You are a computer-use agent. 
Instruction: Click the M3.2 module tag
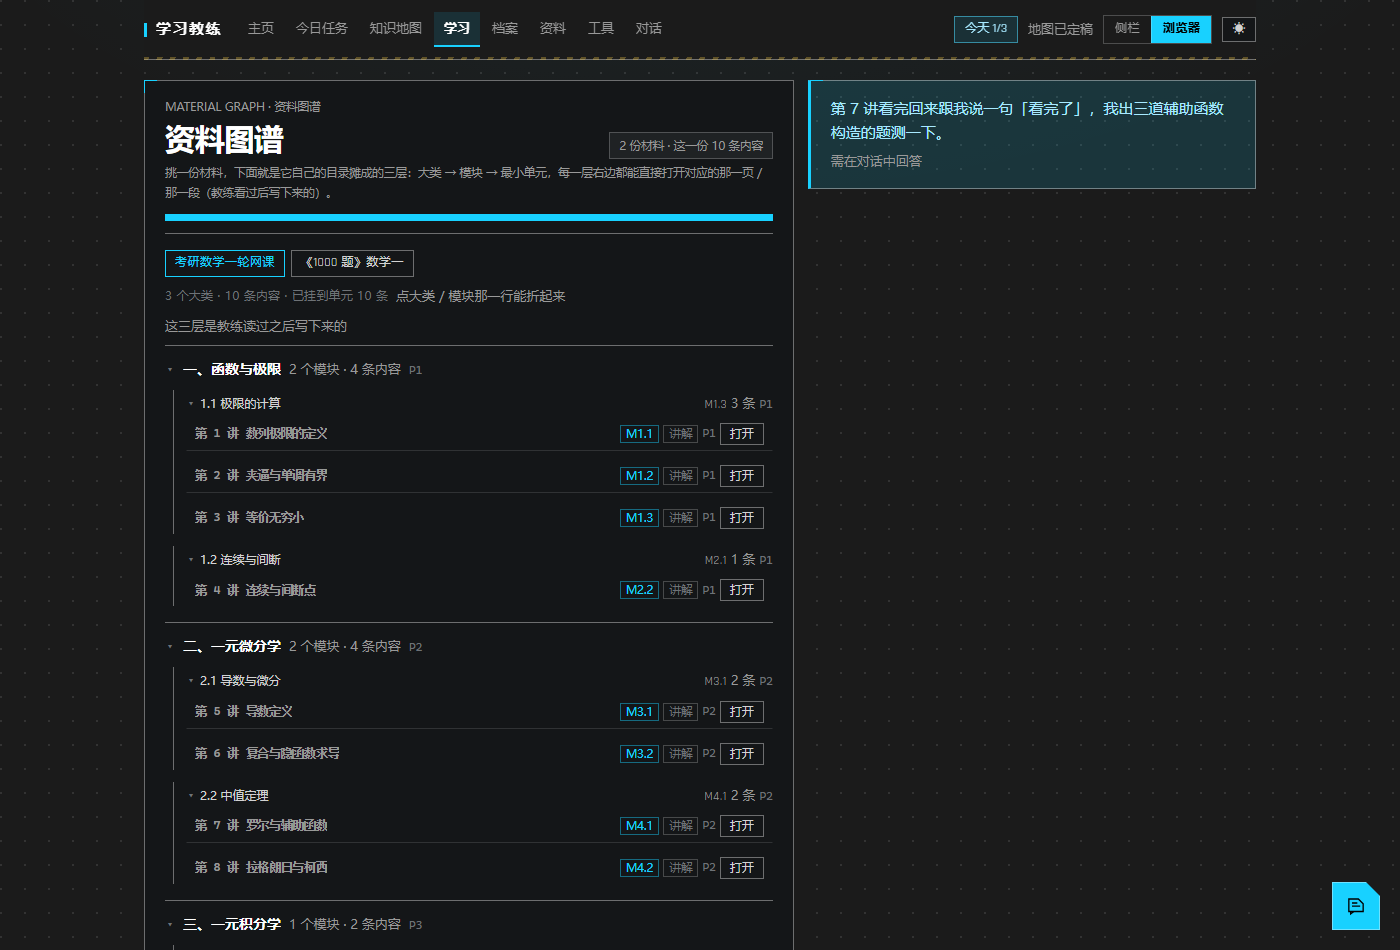point(639,754)
